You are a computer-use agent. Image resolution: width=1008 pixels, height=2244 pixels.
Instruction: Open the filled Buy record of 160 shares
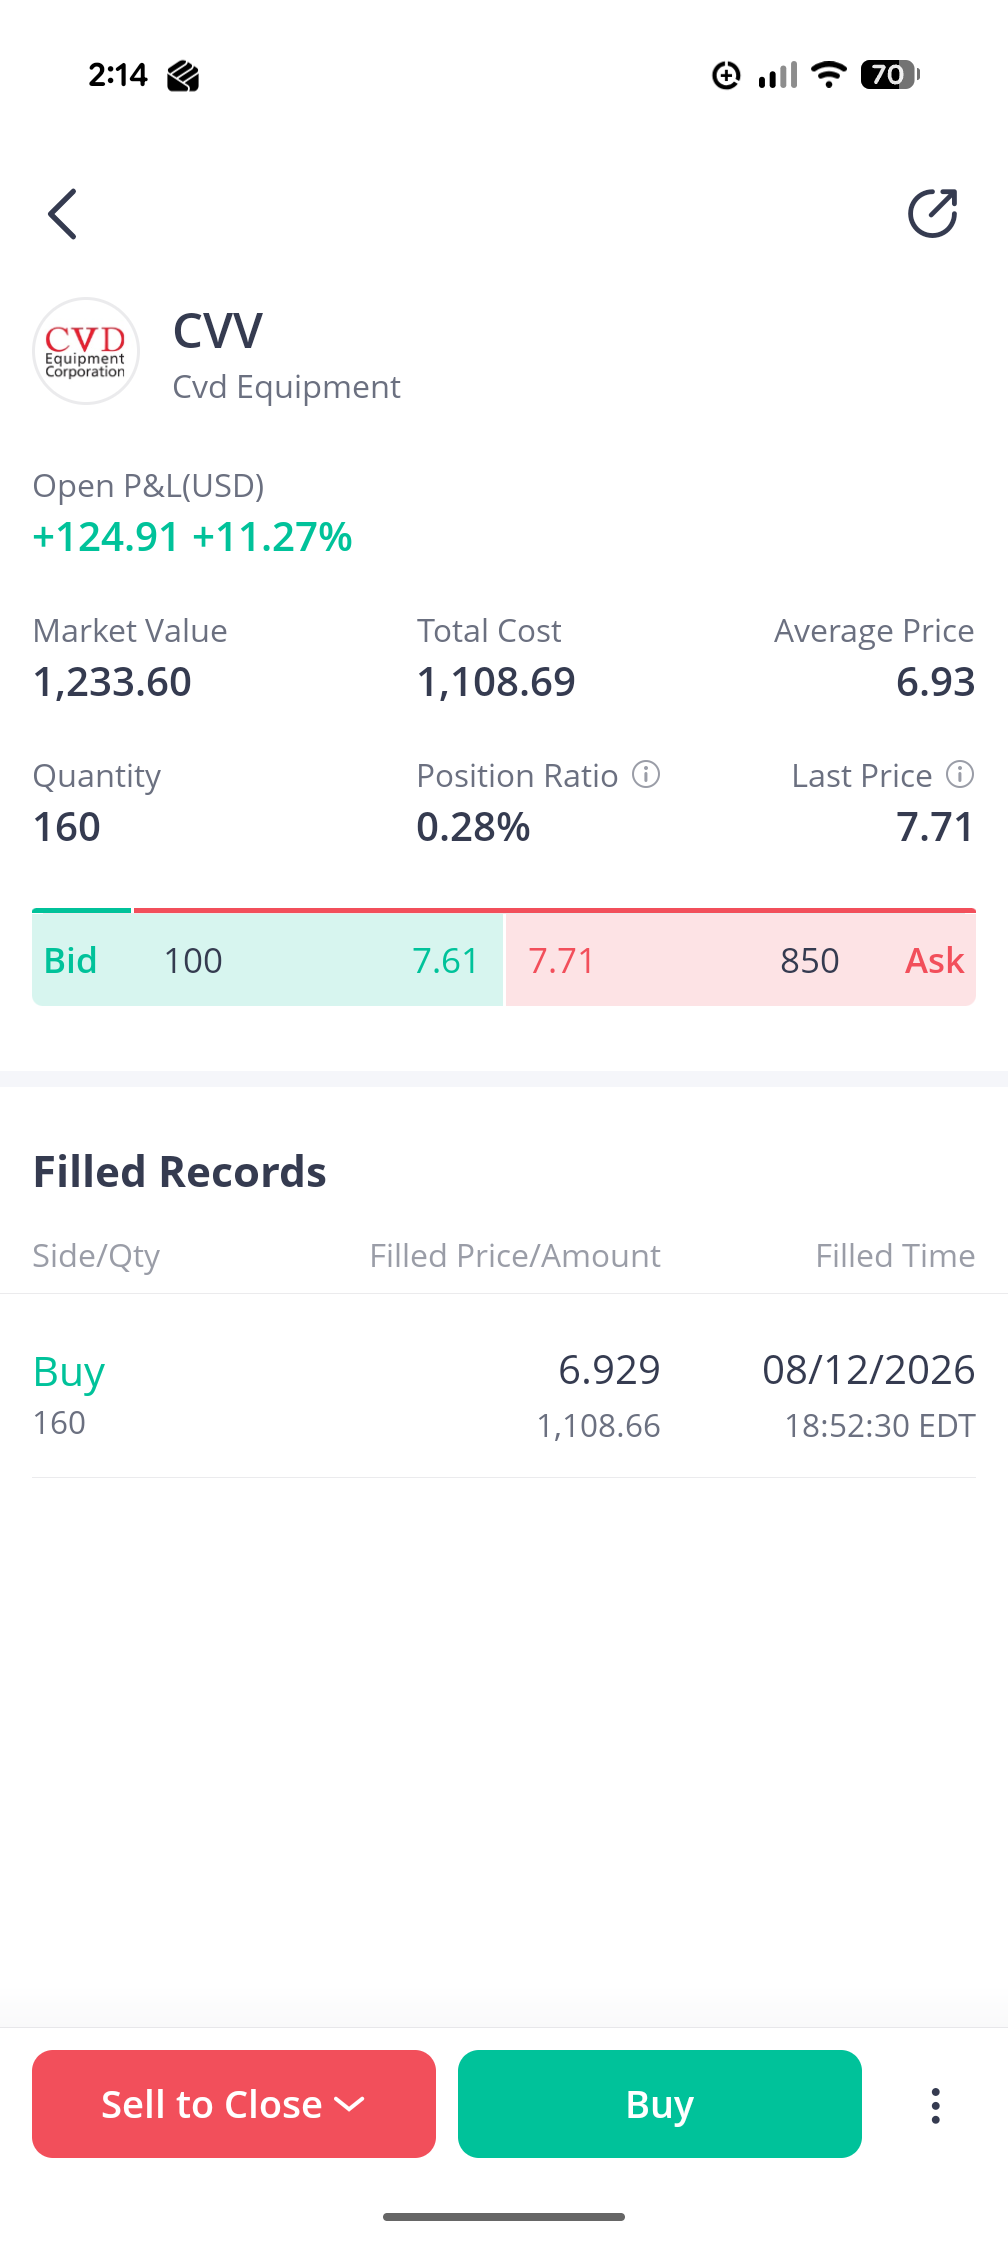pos(504,1395)
